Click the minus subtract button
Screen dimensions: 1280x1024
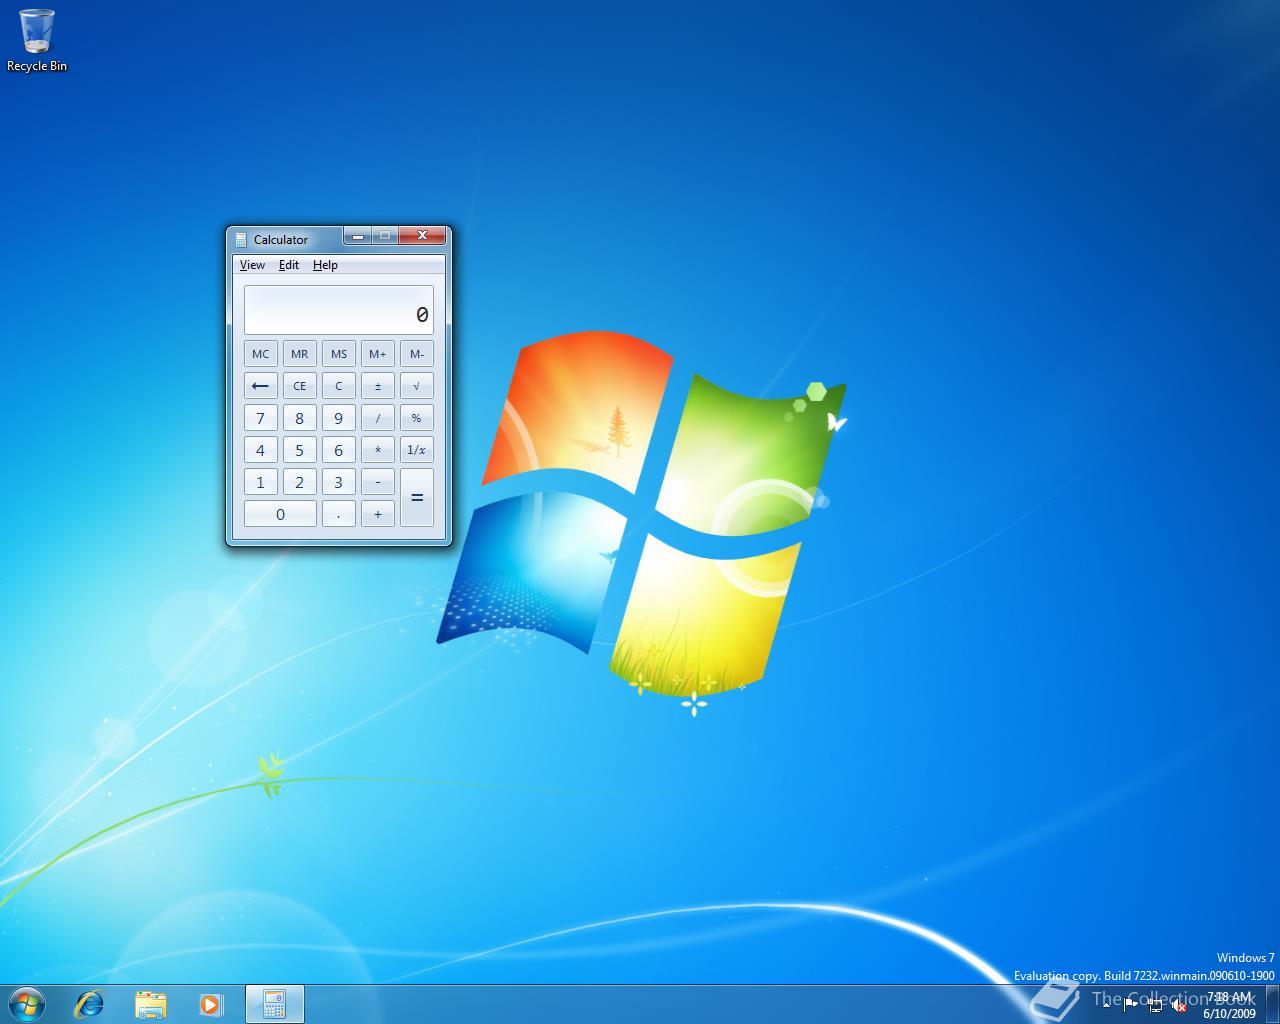click(378, 482)
